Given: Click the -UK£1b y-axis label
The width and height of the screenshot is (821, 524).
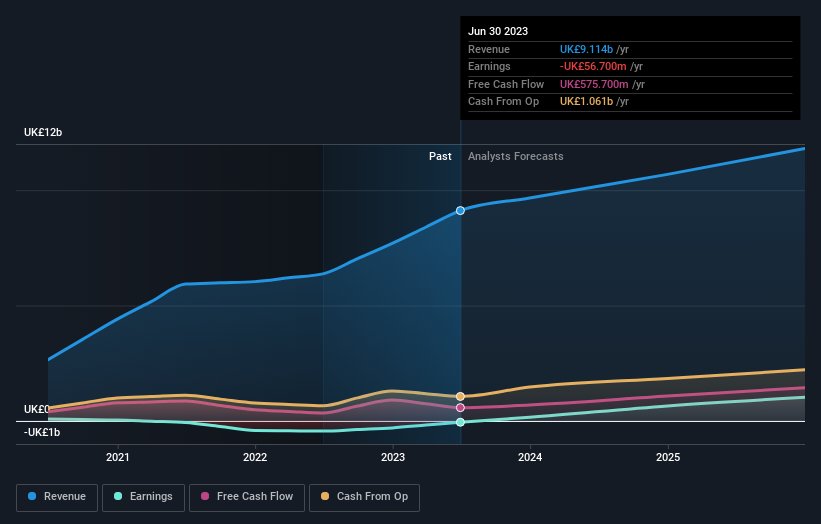Looking at the screenshot, I should (42, 432).
